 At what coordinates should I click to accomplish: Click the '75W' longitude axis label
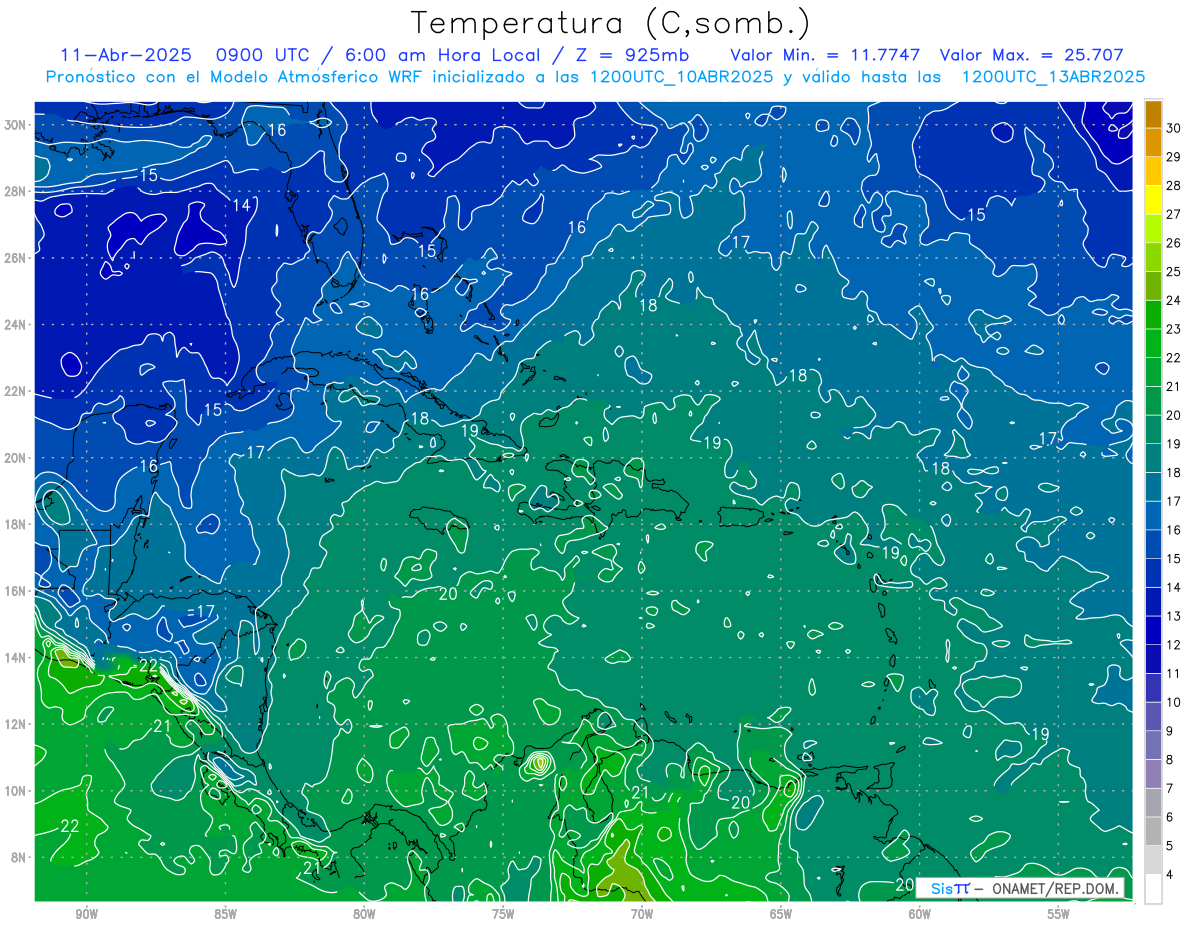(503, 915)
